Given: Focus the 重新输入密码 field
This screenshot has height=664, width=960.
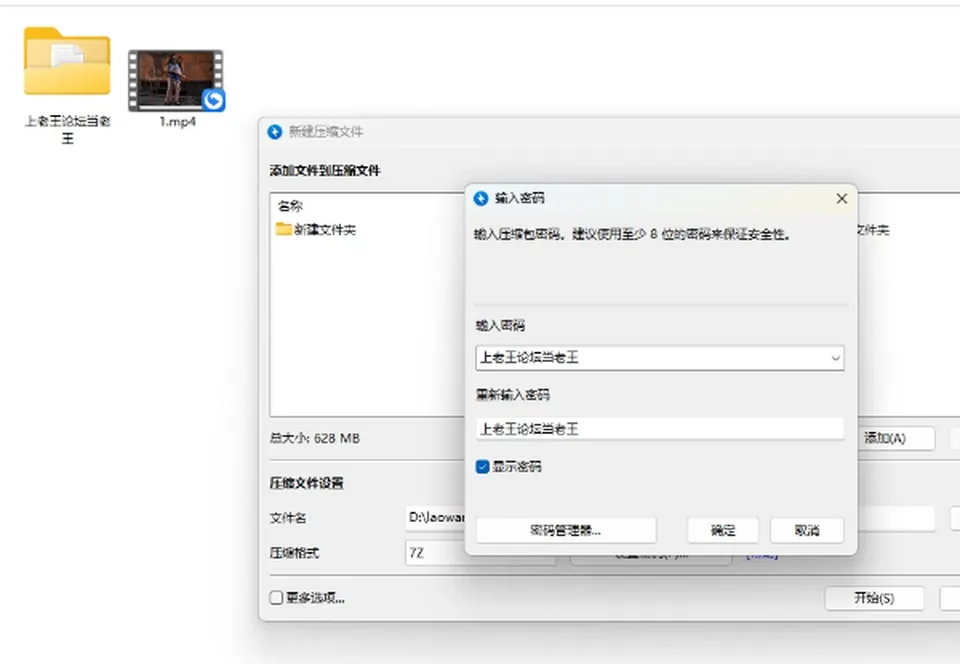Looking at the screenshot, I should tap(659, 428).
